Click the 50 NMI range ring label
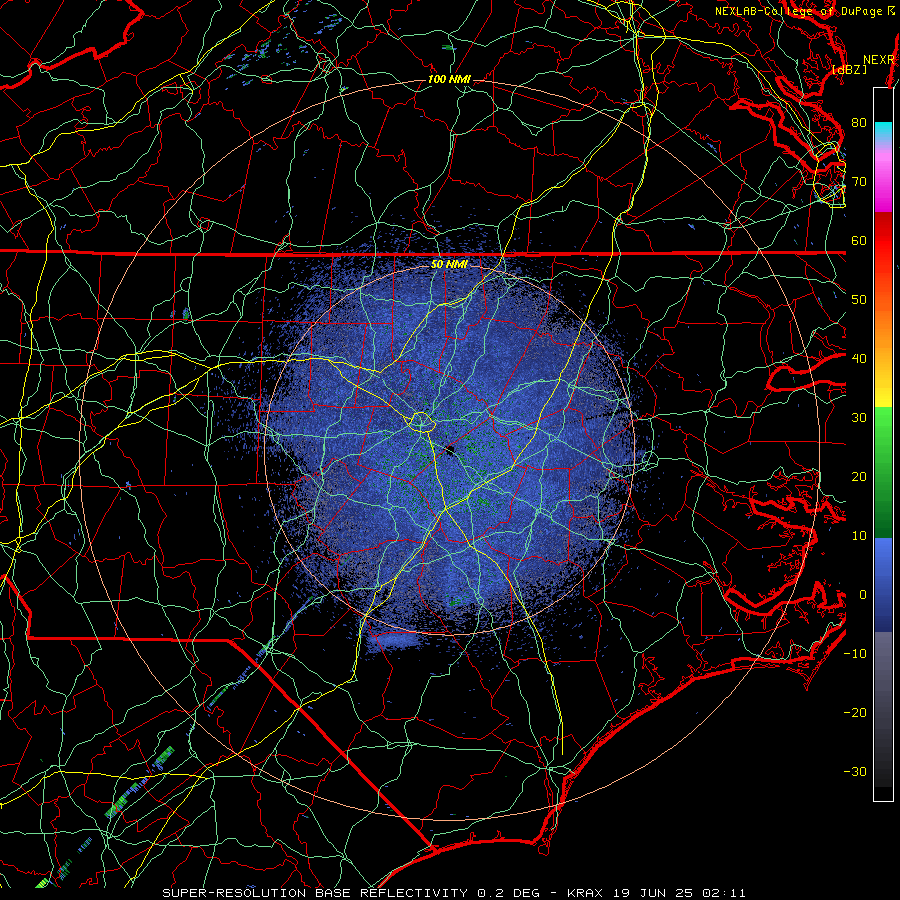 tap(449, 265)
